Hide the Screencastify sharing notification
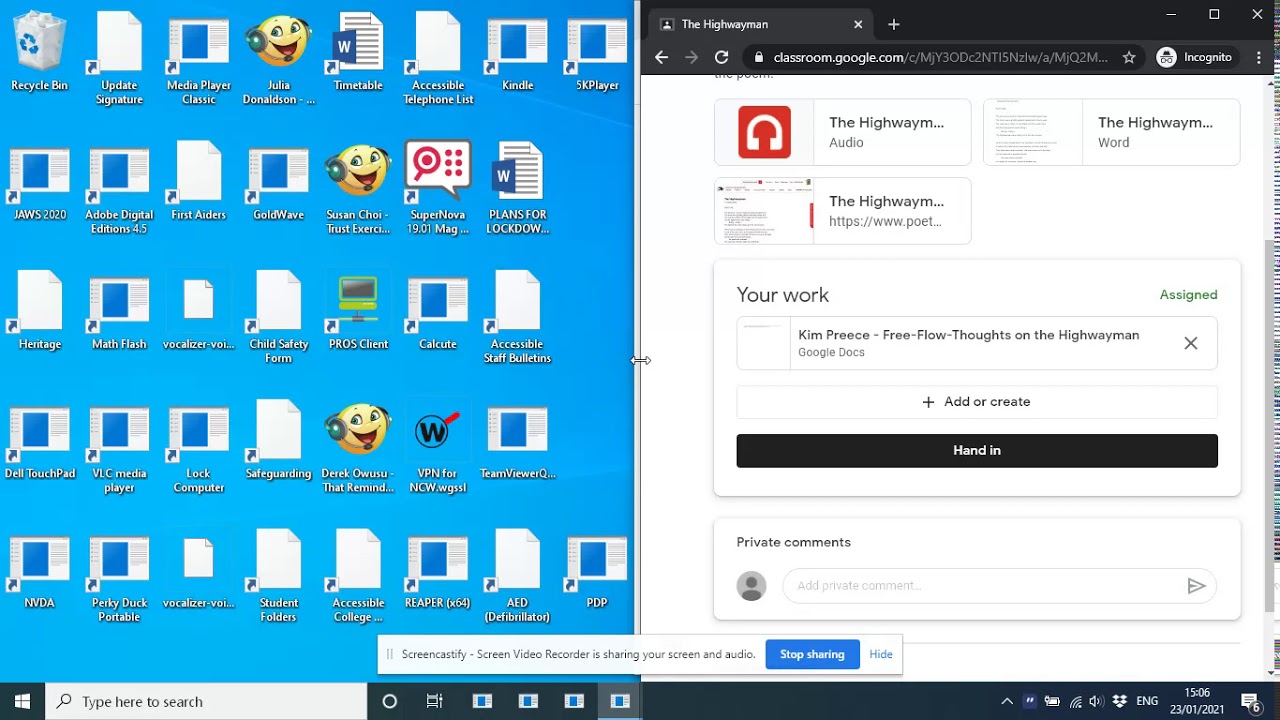Viewport: 1280px width, 720px height. tap(881, 654)
